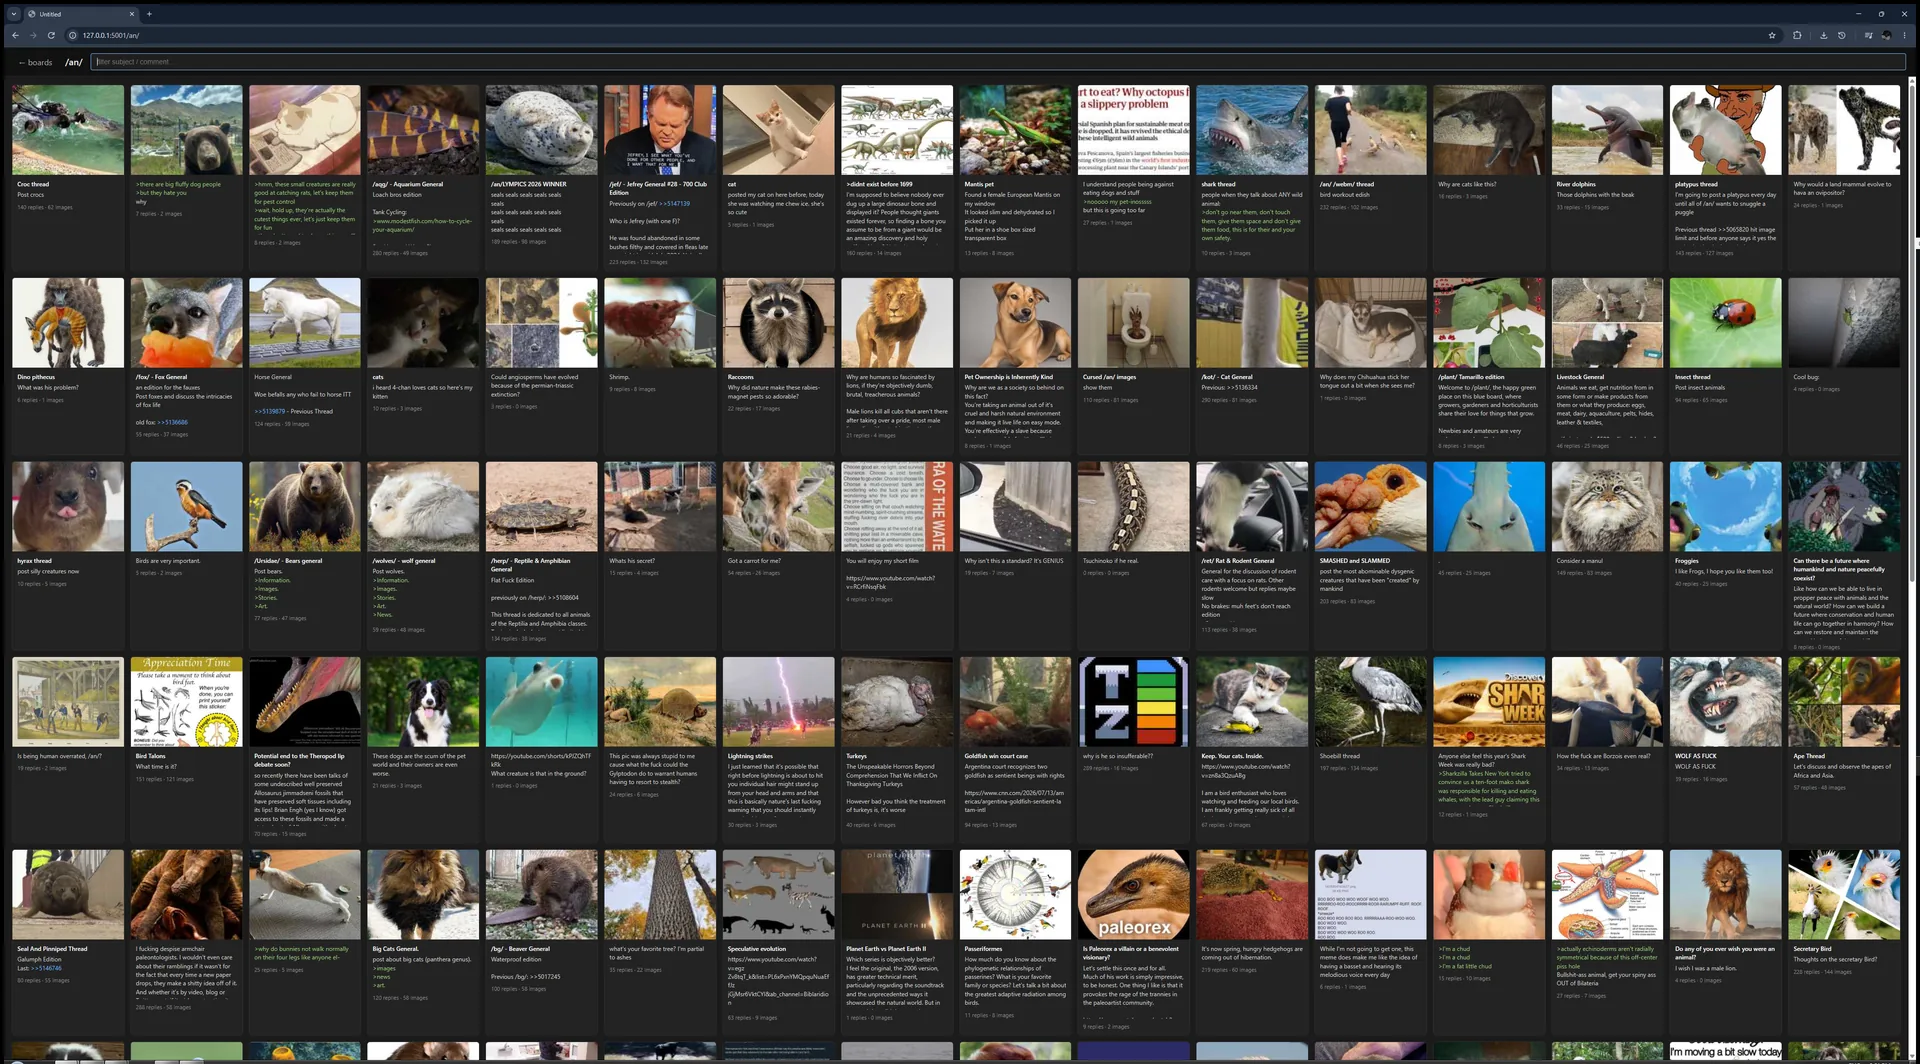Image resolution: width=1920 pixels, height=1064 pixels.
Task: View site information icon beside URL
Action: click(x=73, y=35)
